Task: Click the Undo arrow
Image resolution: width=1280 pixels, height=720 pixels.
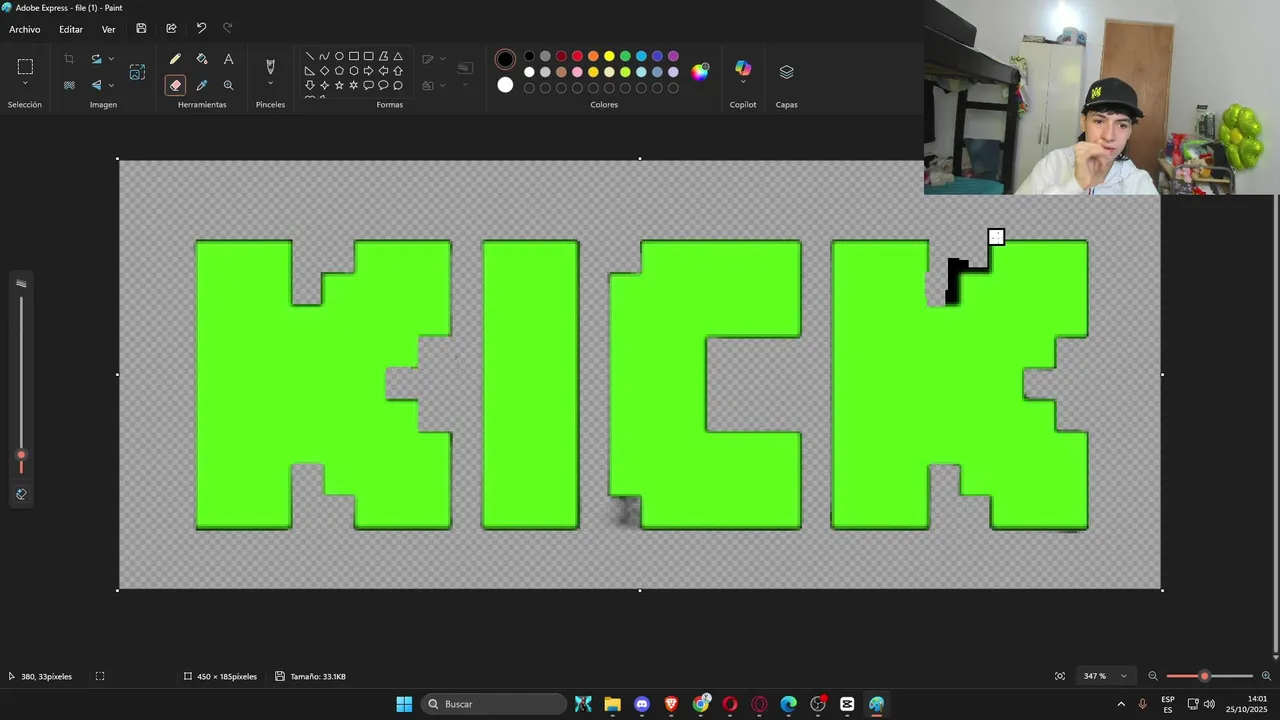Action: pyautogui.click(x=201, y=29)
